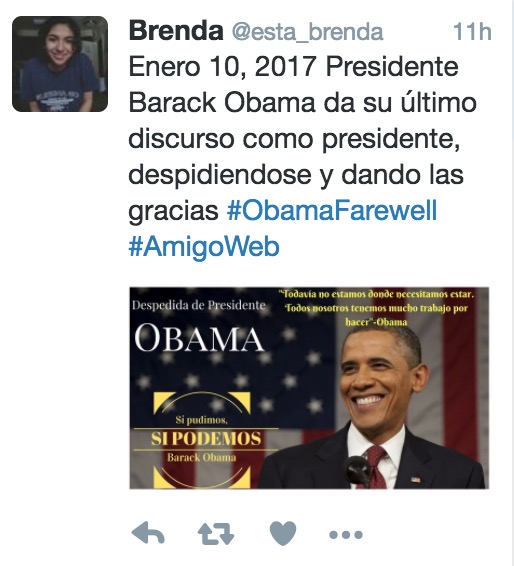The width and height of the screenshot is (514, 566).
Task: Visit the @esta_brenda handle
Action: (x=307, y=32)
